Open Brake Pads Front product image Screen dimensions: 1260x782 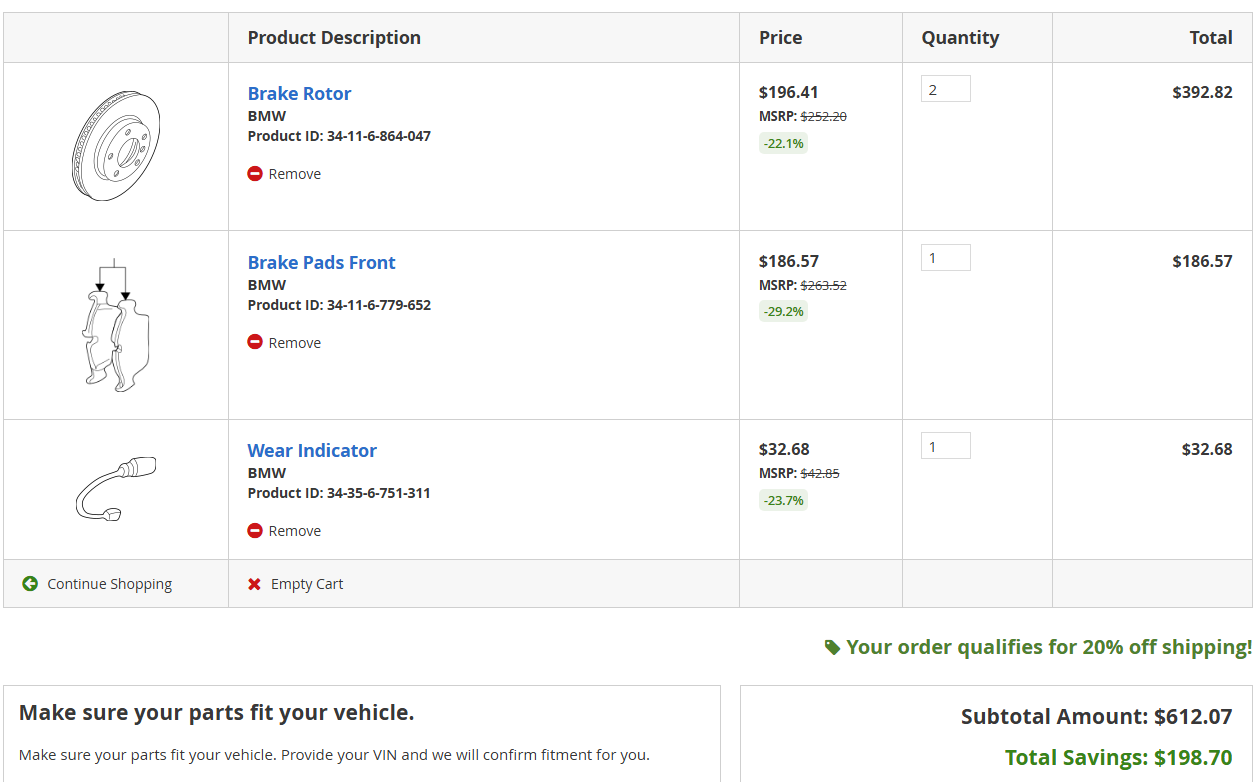(x=116, y=325)
